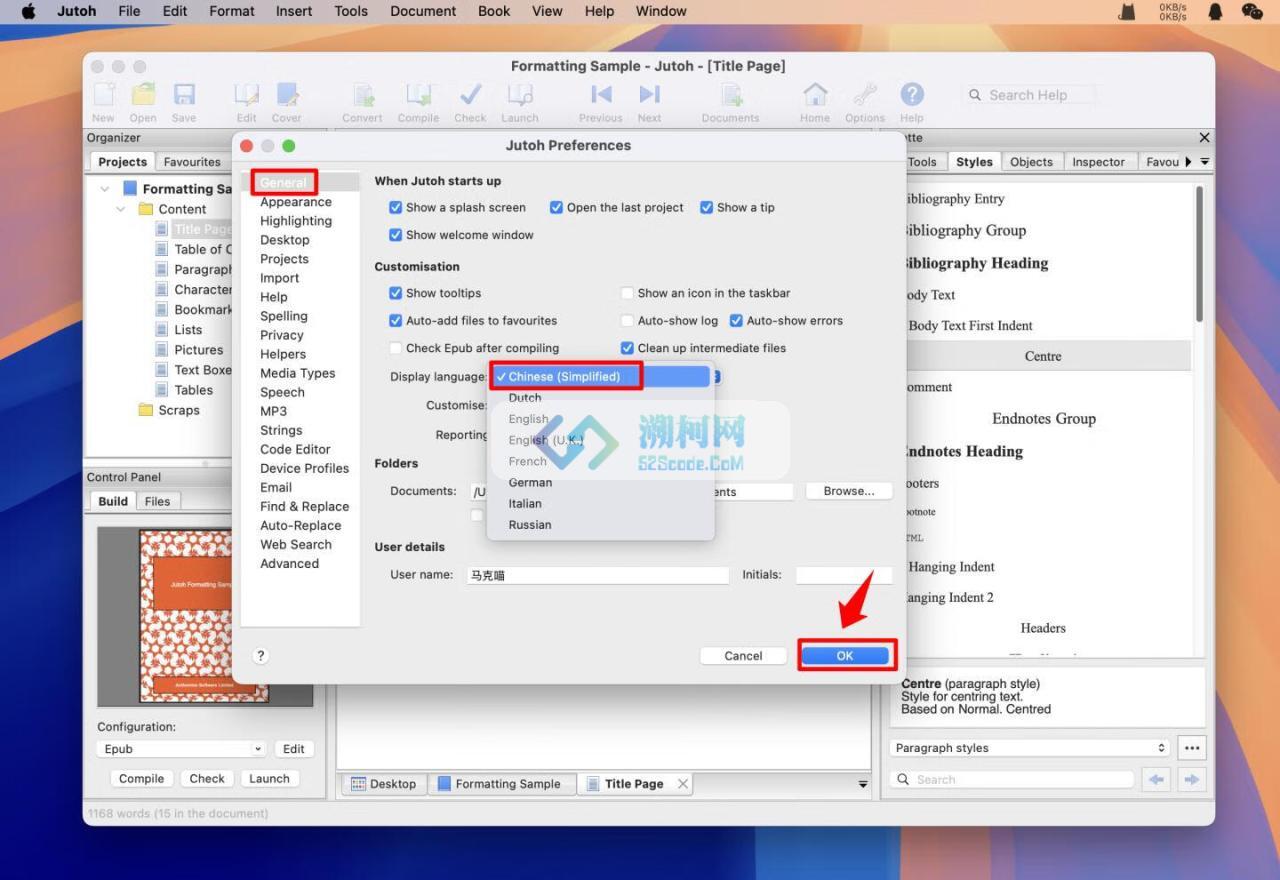This screenshot has width=1280, height=880.
Task: Click the Check toolbar icon
Action: (470, 95)
